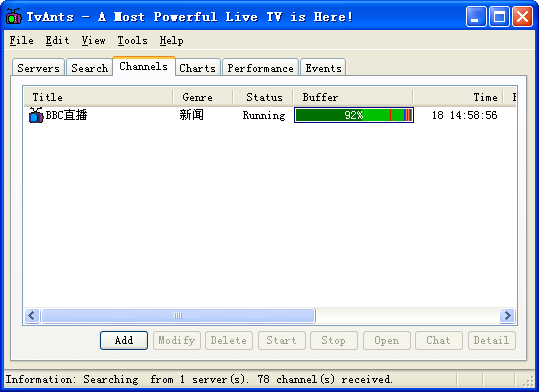The width and height of the screenshot is (539, 392).
Task: Sort channels by the Title column header
Action: [98, 97]
